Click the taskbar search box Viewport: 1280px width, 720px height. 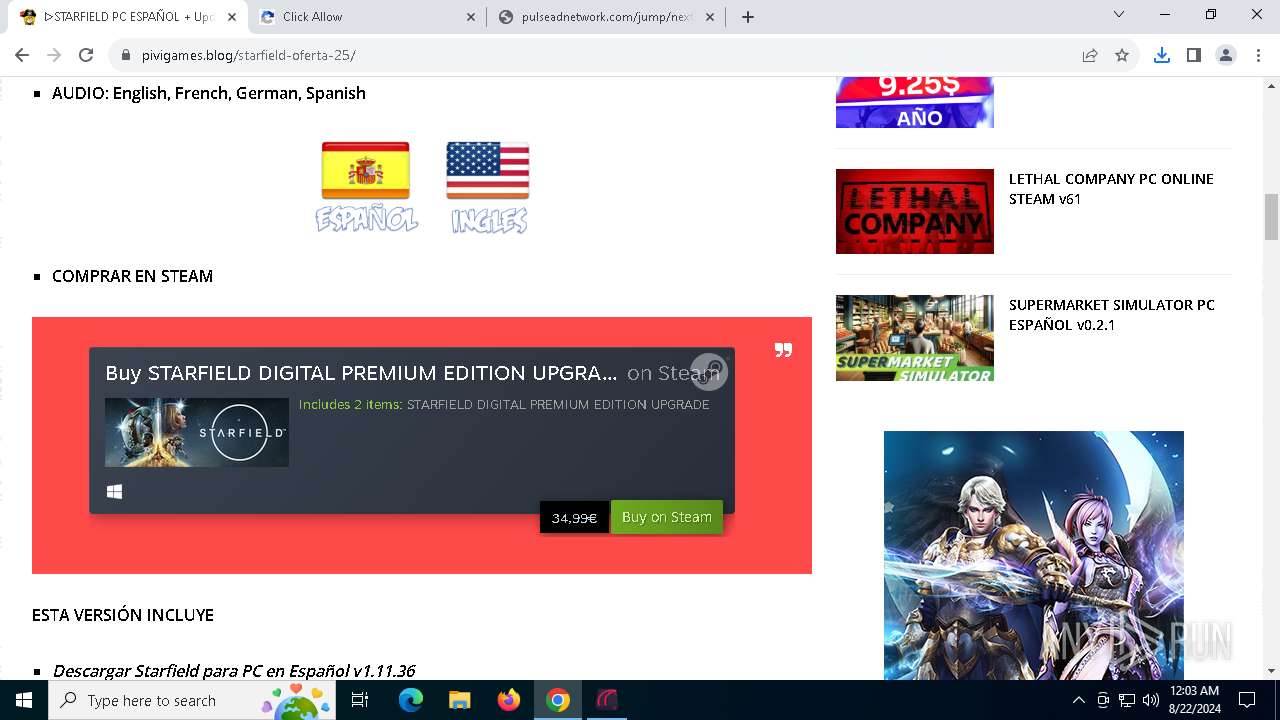[192, 700]
